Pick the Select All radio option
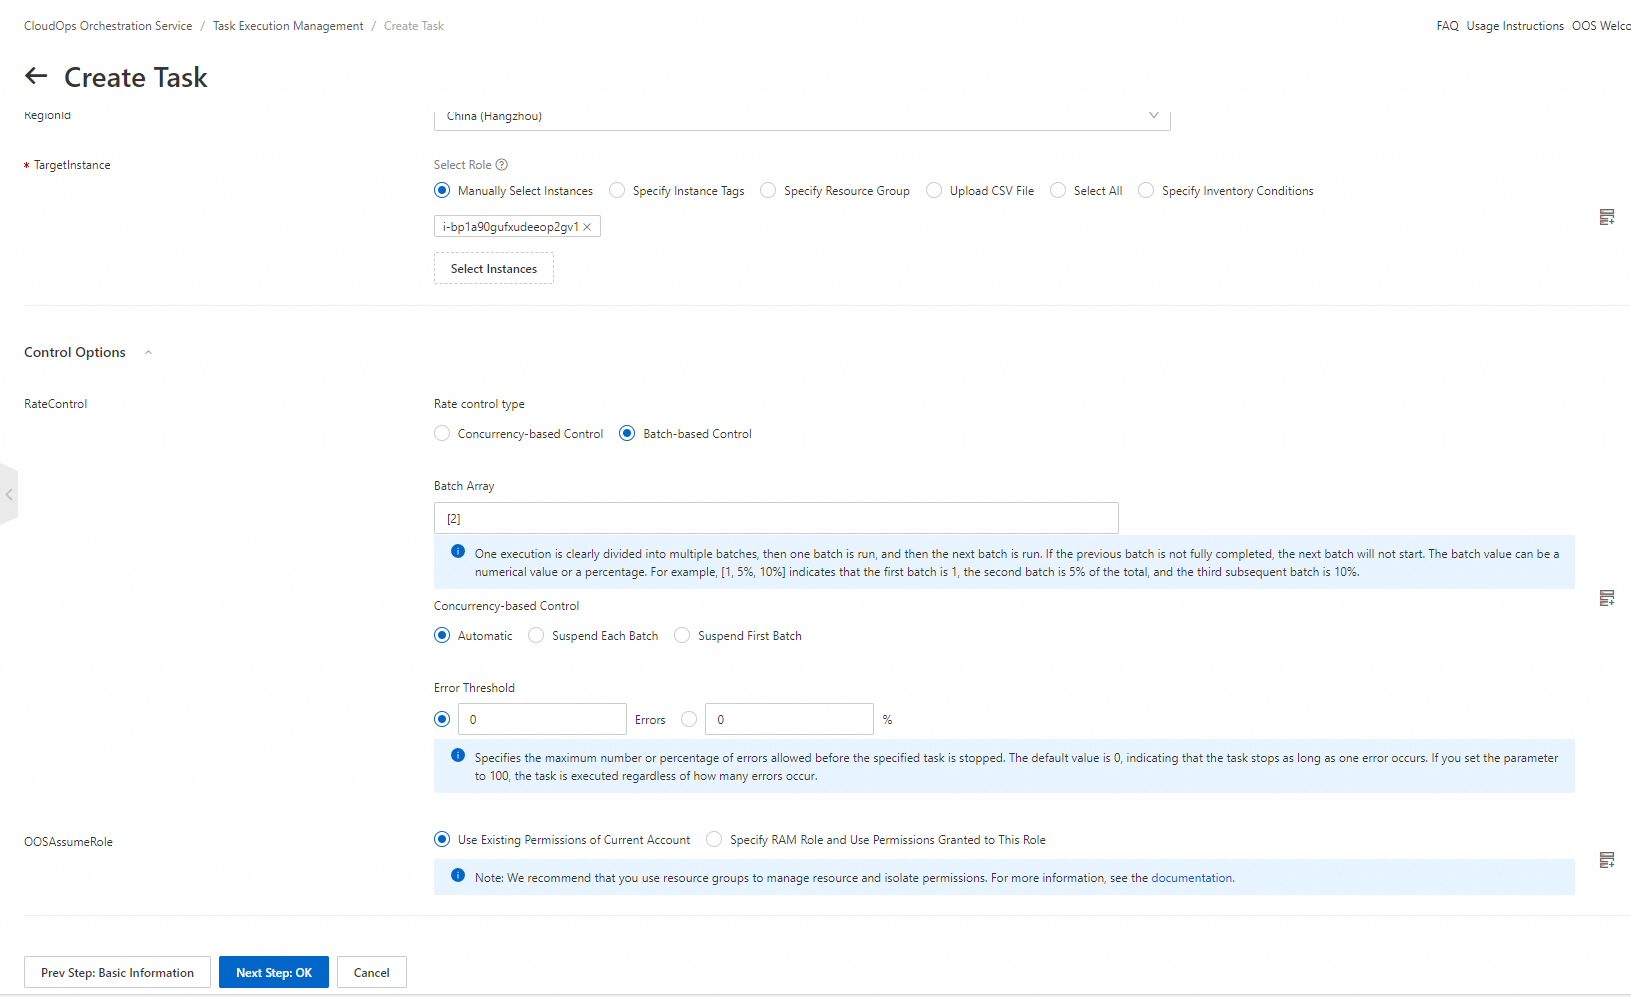This screenshot has height=997, width=1631. (x=1058, y=190)
